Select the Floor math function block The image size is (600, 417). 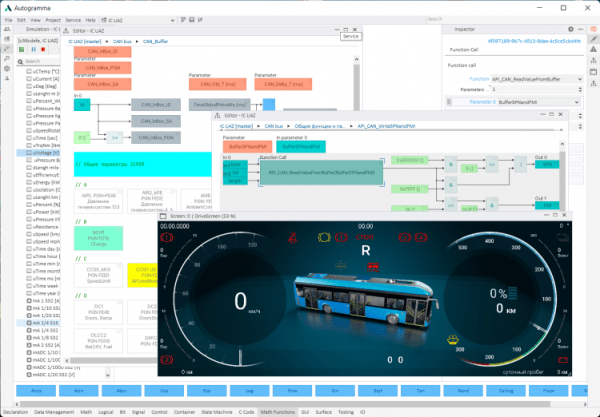(548, 391)
